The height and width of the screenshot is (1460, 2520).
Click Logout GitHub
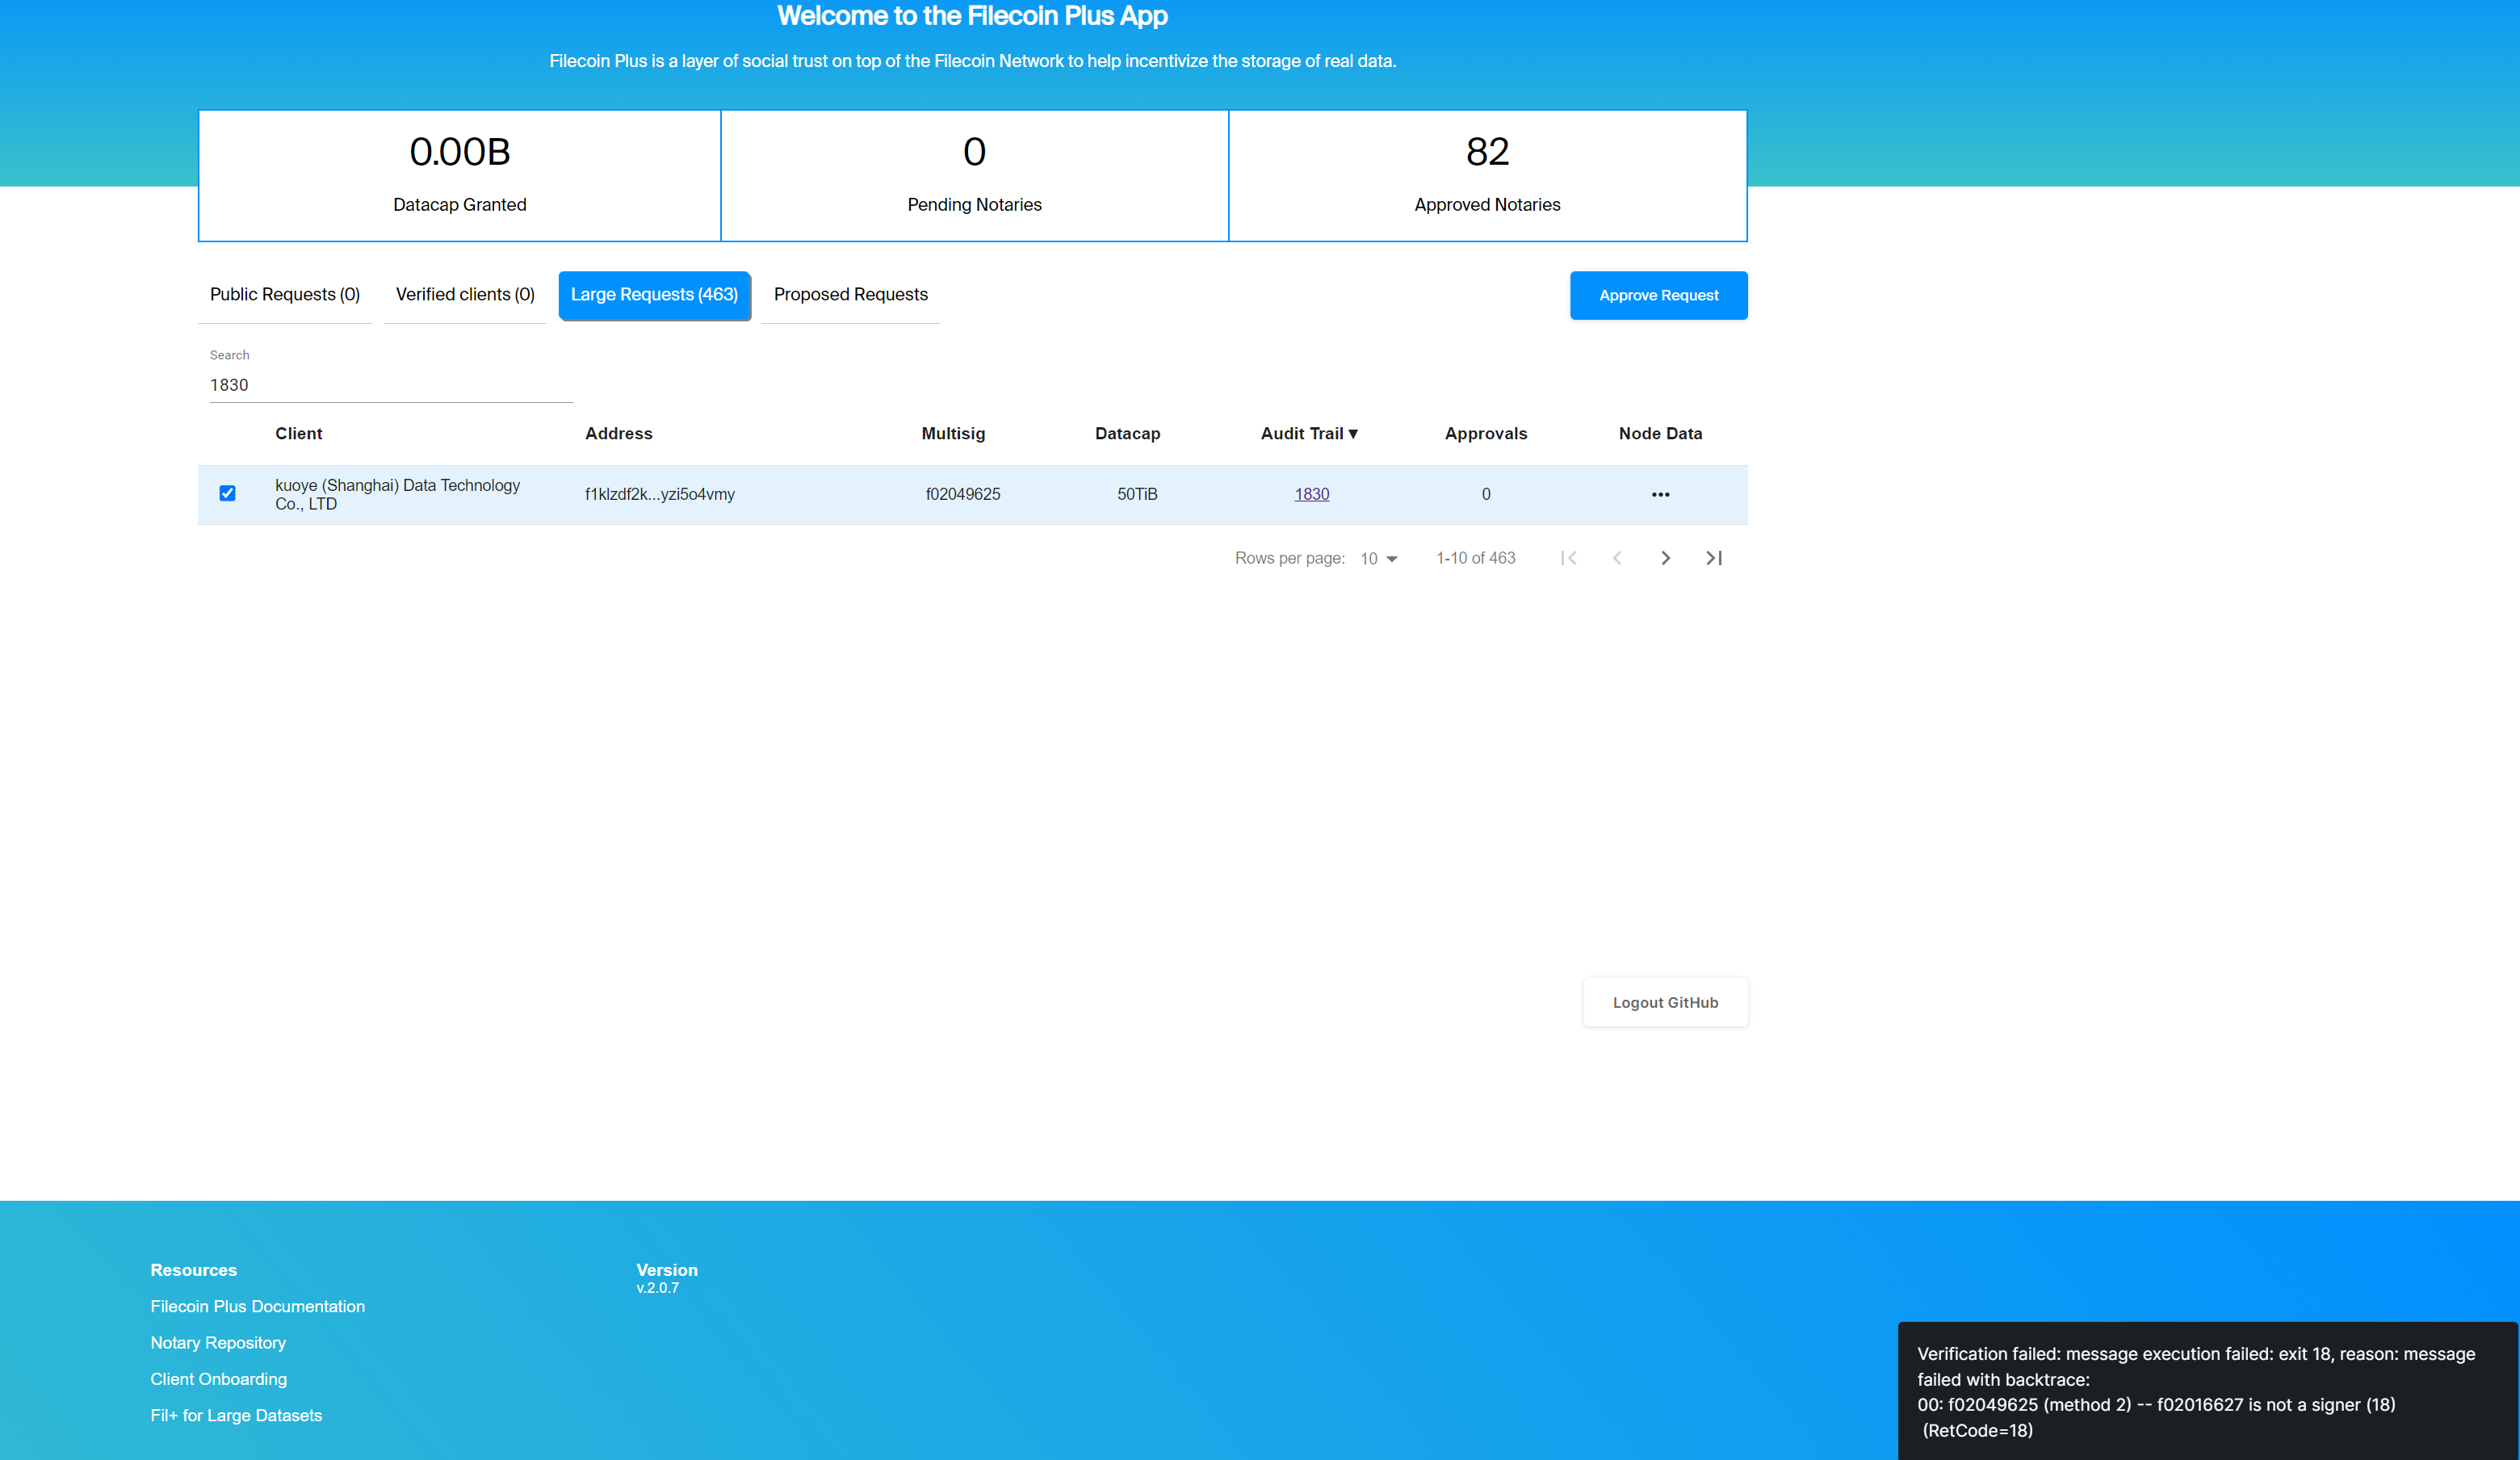(1665, 1002)
